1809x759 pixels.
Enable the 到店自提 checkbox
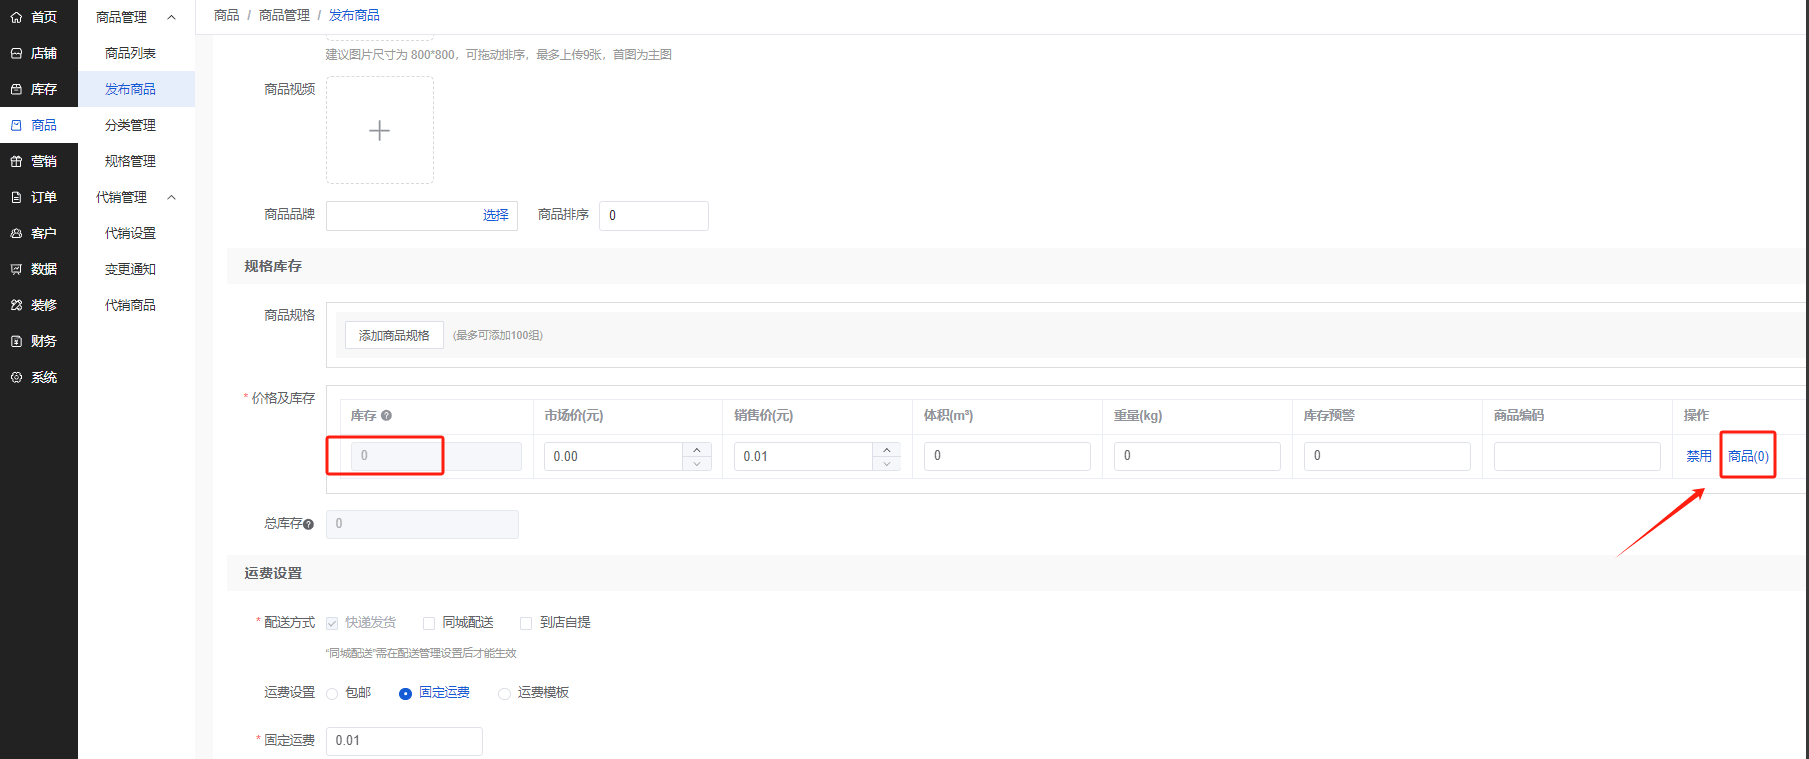(x=526, y=623)
